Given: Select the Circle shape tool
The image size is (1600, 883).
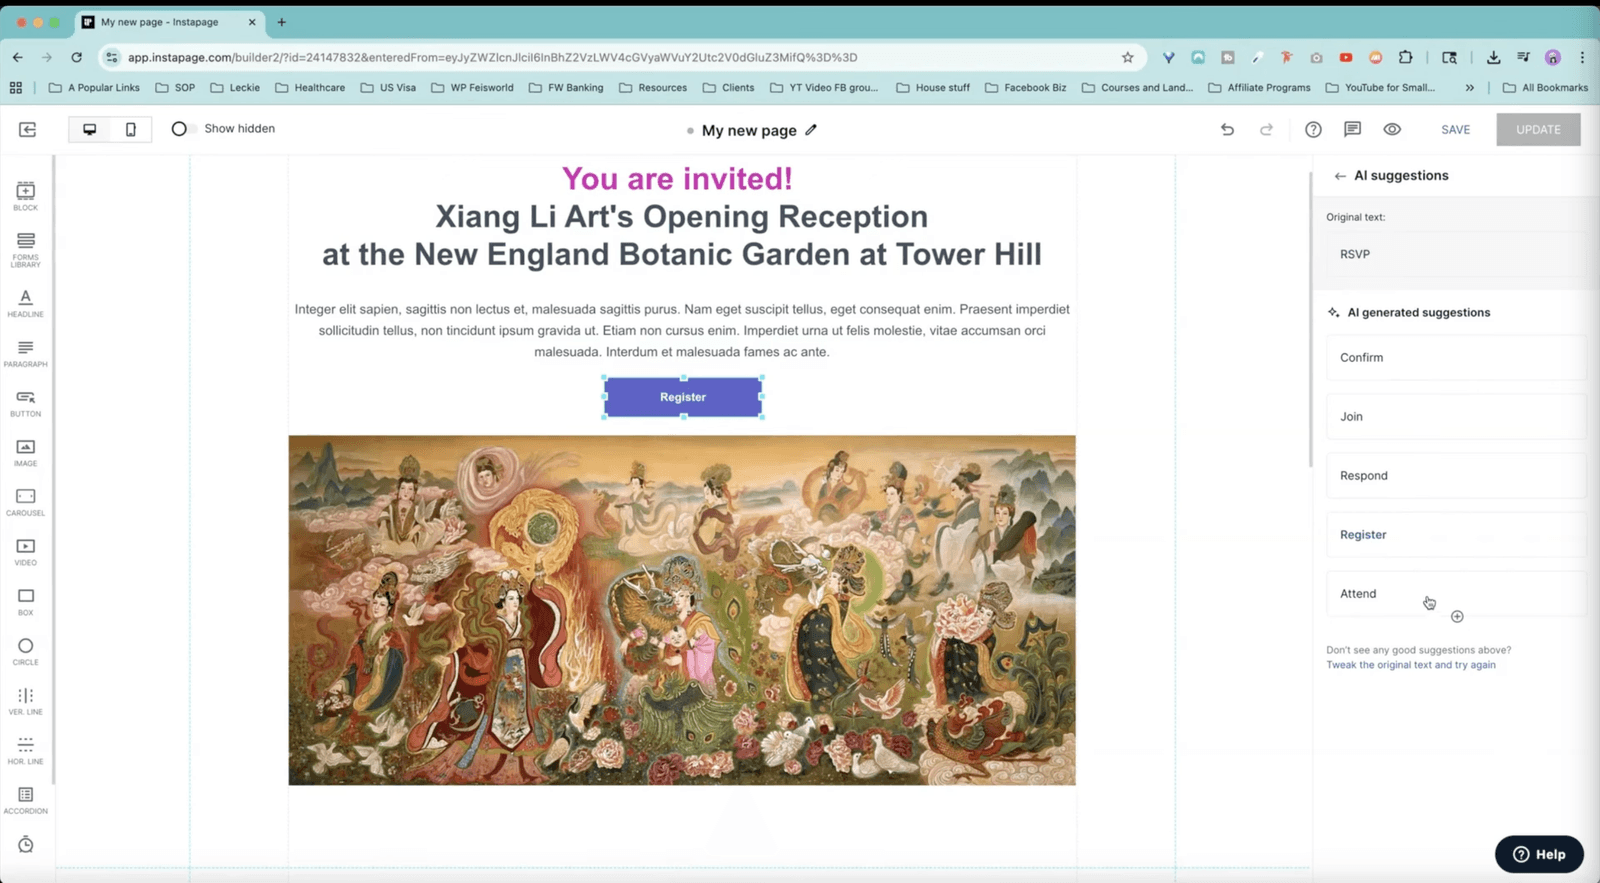Looking at the screenshot, I should pyautogui.click(x=26, y=651).
